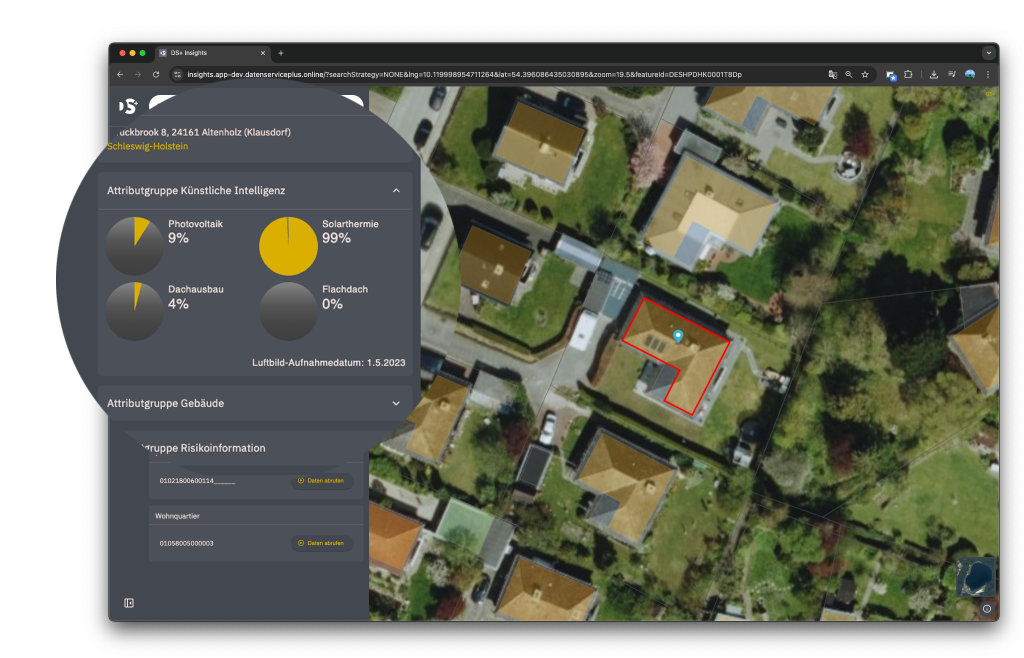Open the browser downloads icon

(x=933, y=75)
